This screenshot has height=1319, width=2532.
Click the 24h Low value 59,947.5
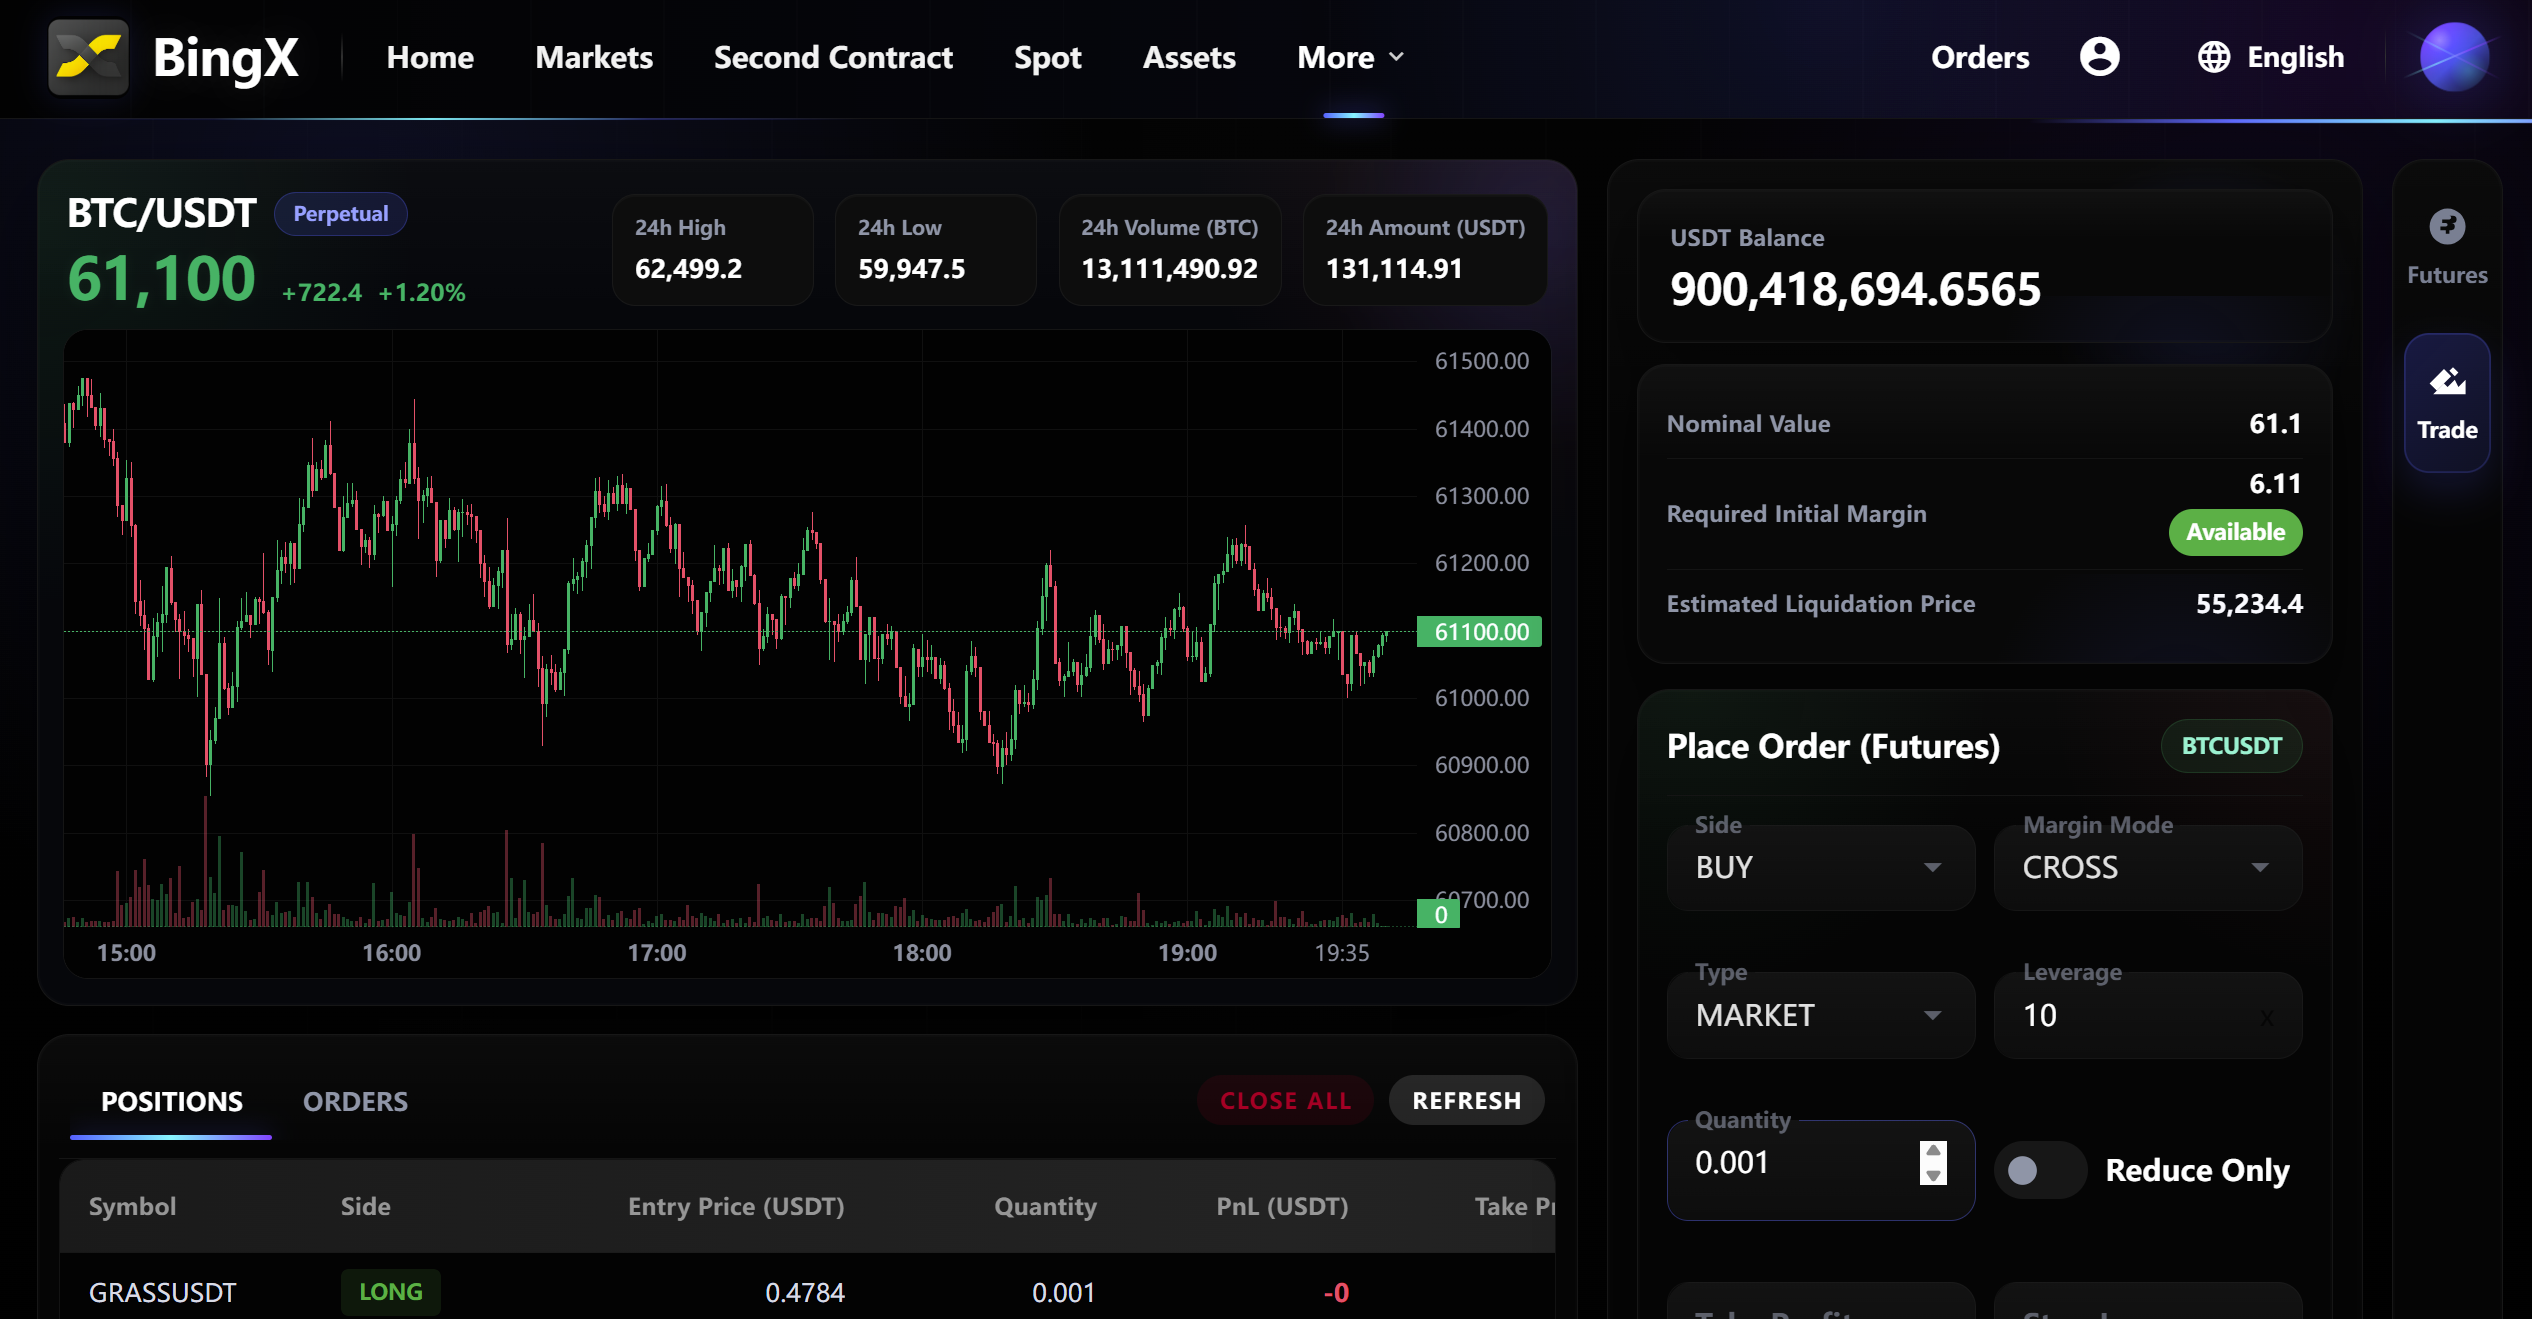(911, 268)
